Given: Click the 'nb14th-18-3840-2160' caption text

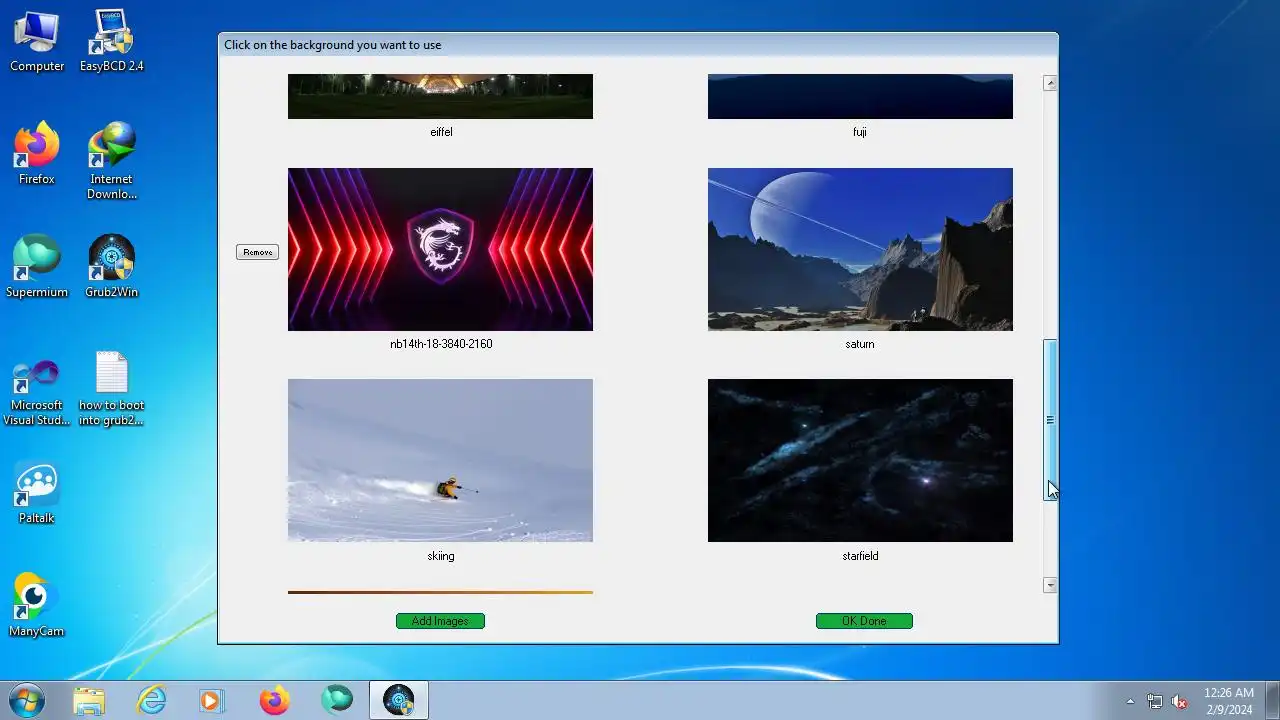Looking at the screenshot, I should point(441,344).
